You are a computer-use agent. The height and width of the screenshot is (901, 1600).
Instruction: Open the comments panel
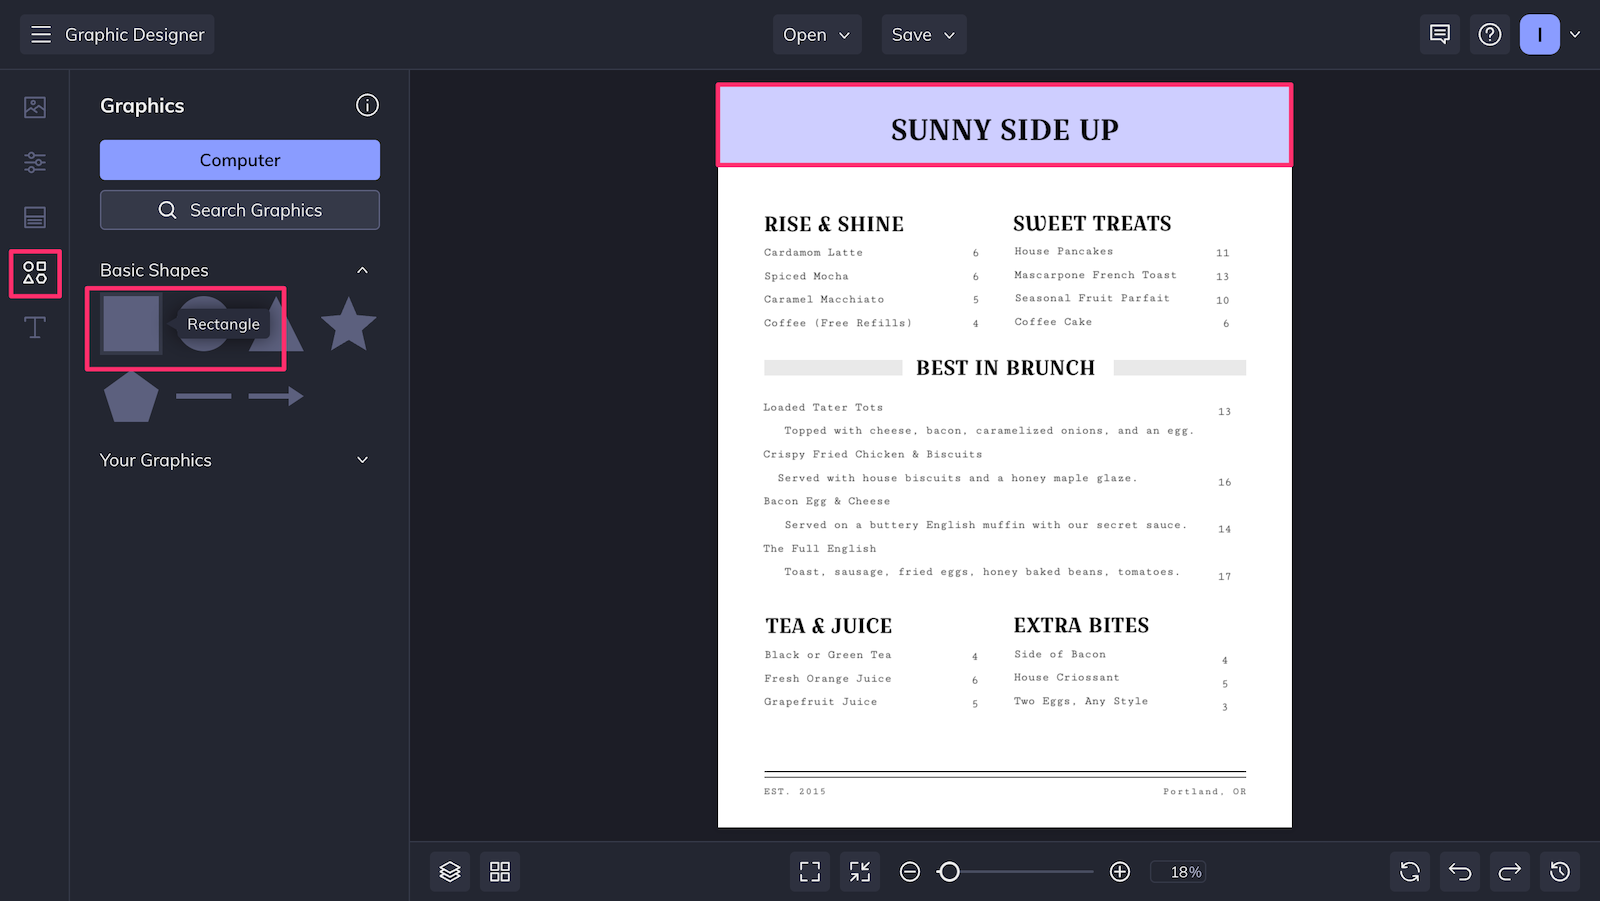(x=1439, y=33)
